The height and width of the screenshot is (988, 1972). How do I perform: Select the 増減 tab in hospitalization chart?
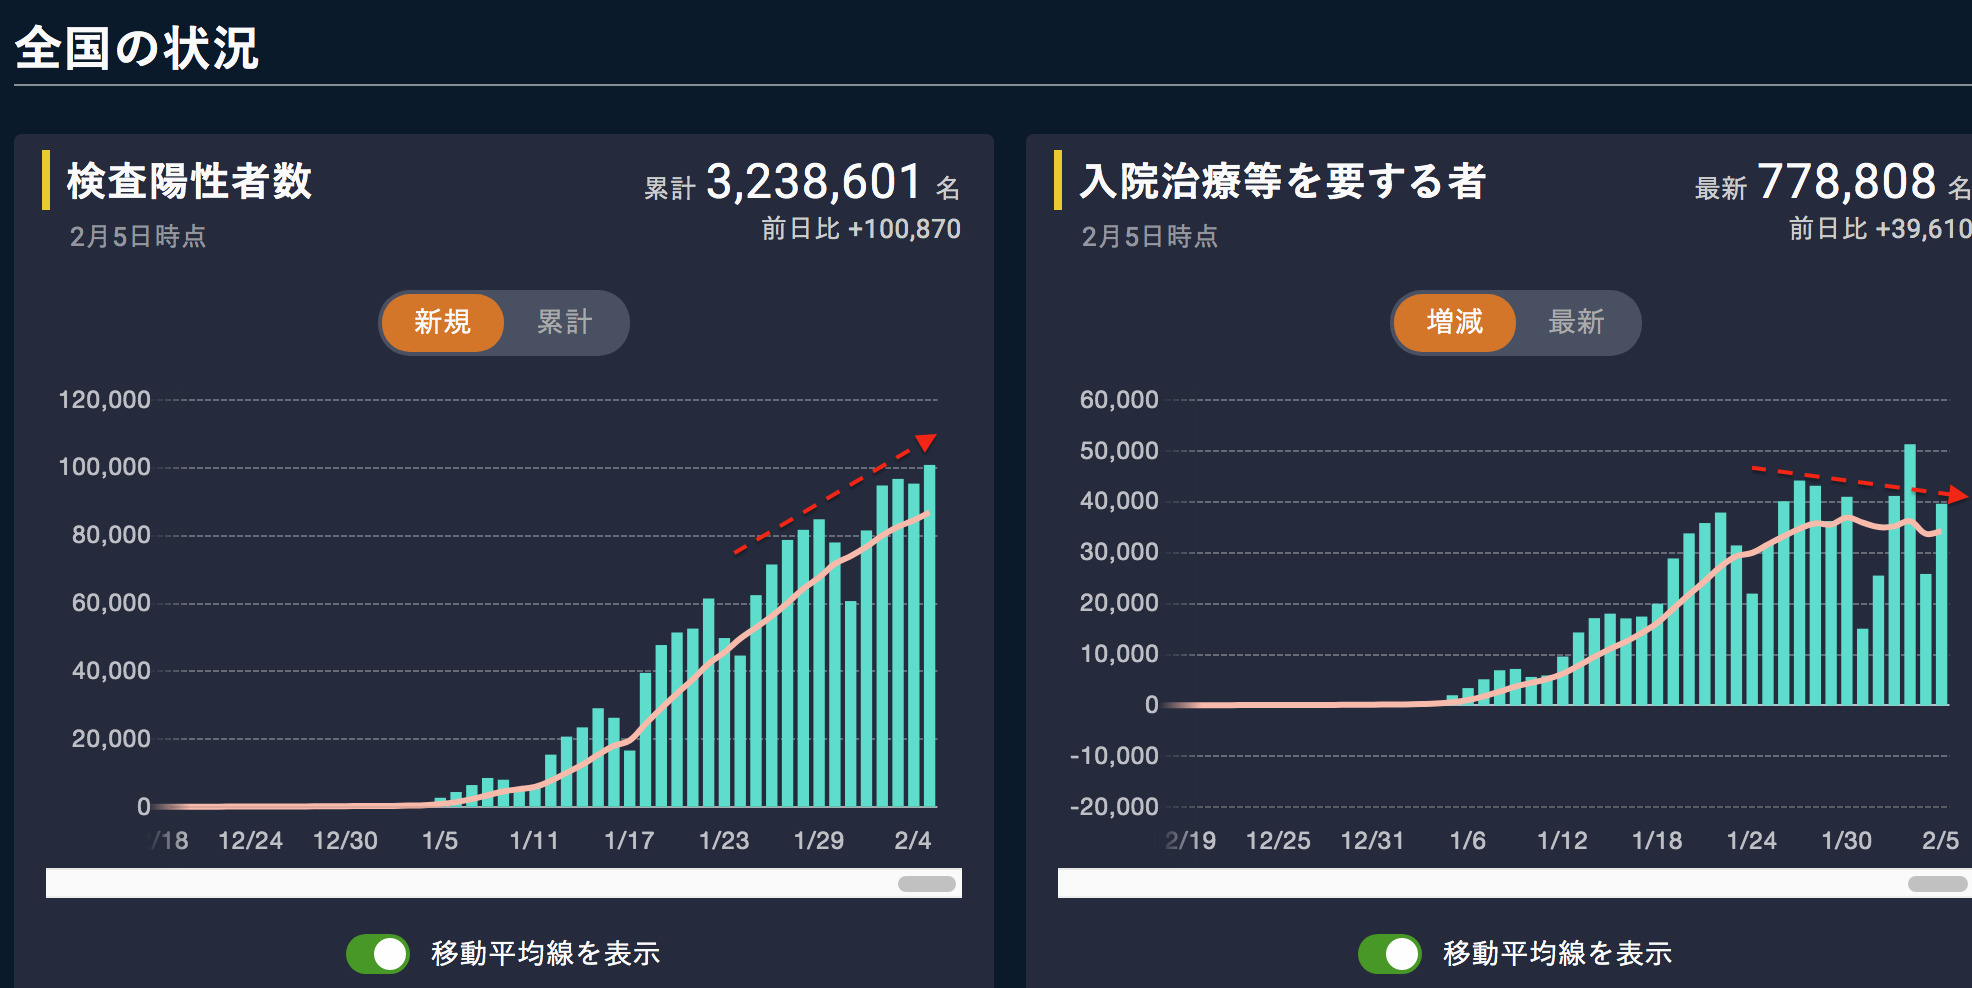tap(1454, 322)
